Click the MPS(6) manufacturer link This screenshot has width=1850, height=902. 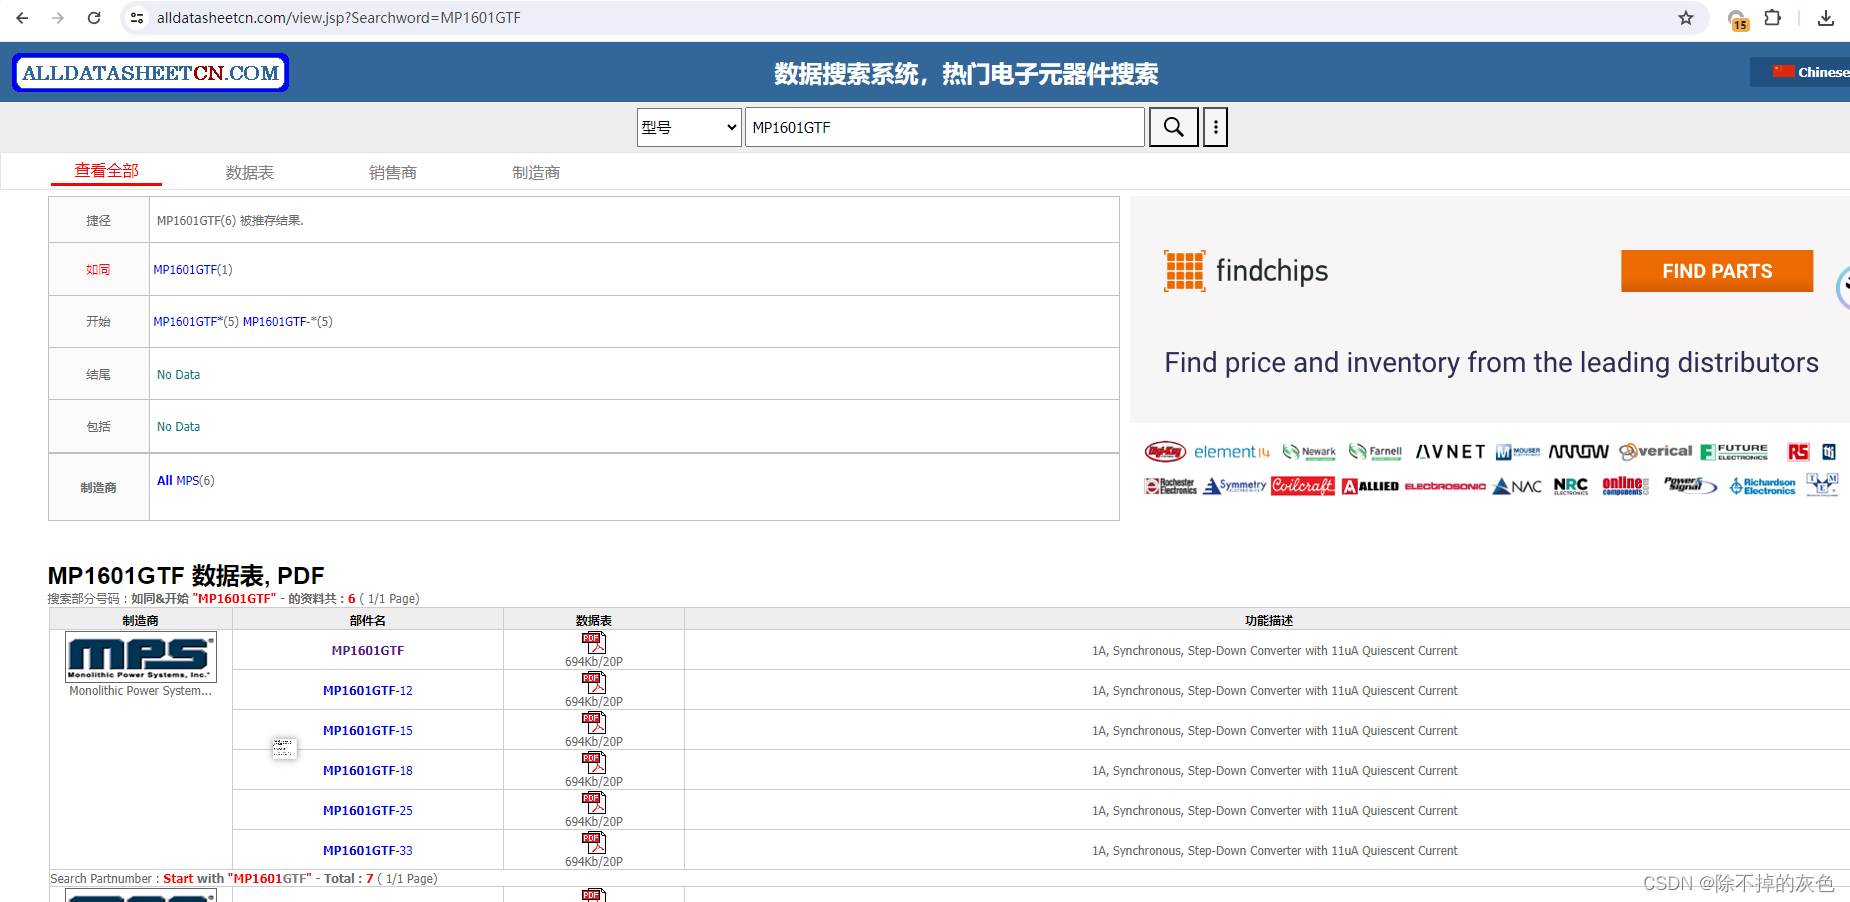195,481
